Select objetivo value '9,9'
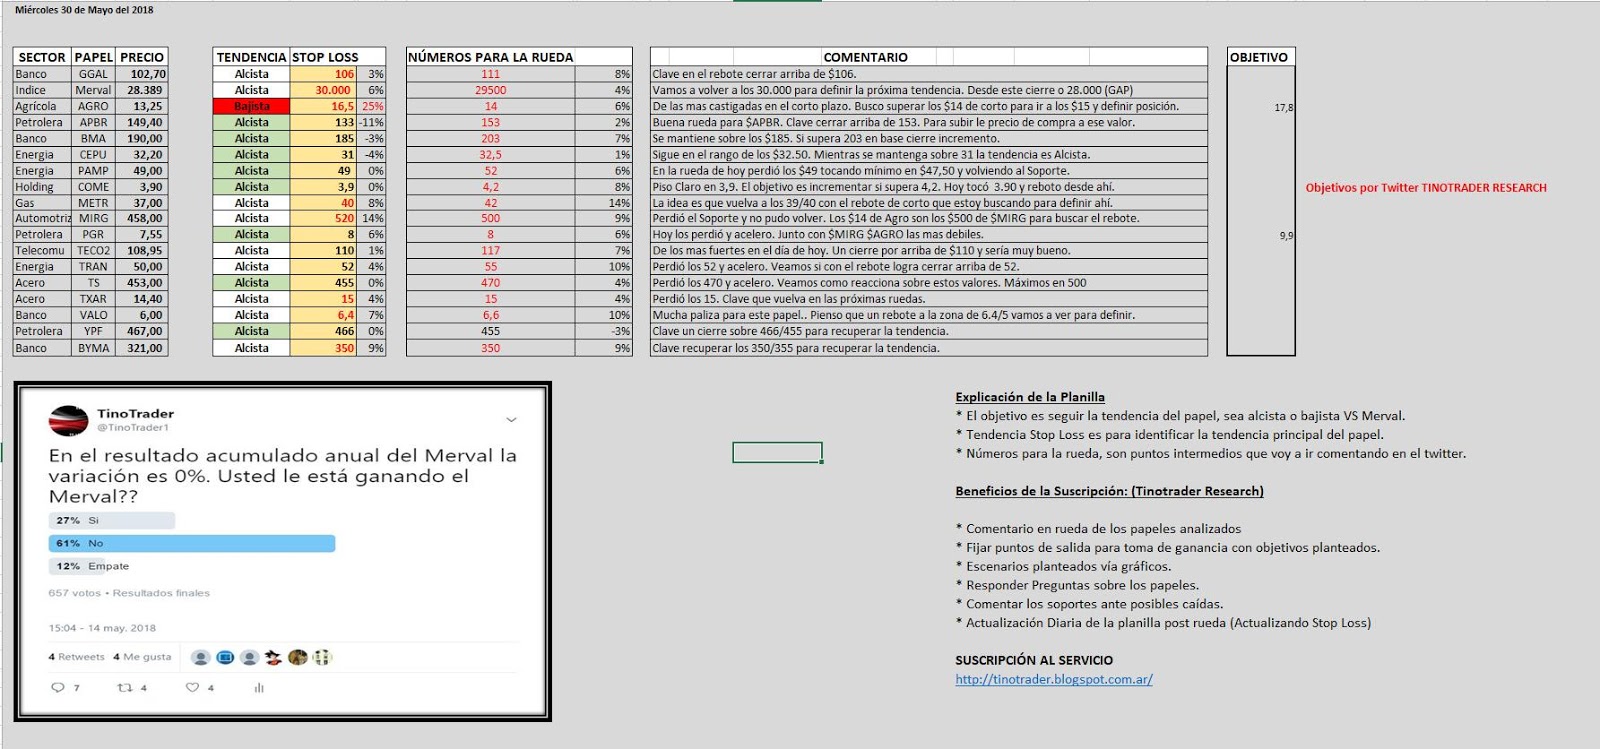Image resolution: width=1600 pixels, height=749 pixels. click(1286, 235)
